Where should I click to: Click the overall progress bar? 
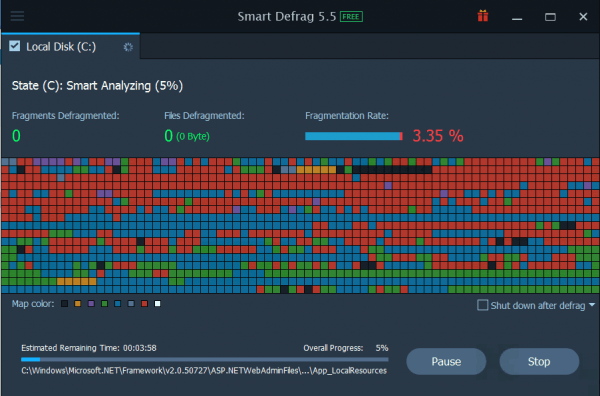tap(205, 359)
